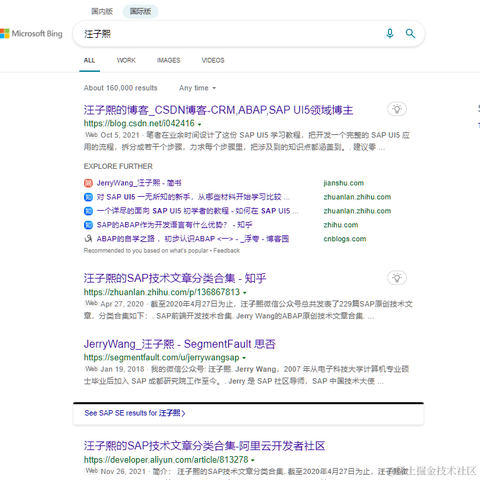The height and width of the screenshot is (480, 480).
Task: Click the https://segmentfault.com/u/jerrywangsap URL
Action: tap(161, 358)
